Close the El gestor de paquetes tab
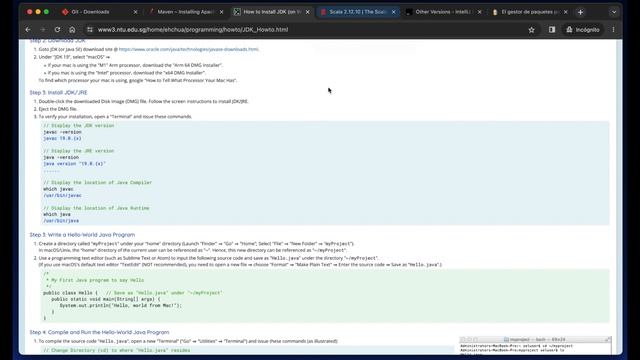Image resolution: width=640 pixels, height=360 pixels. [566, 12]
